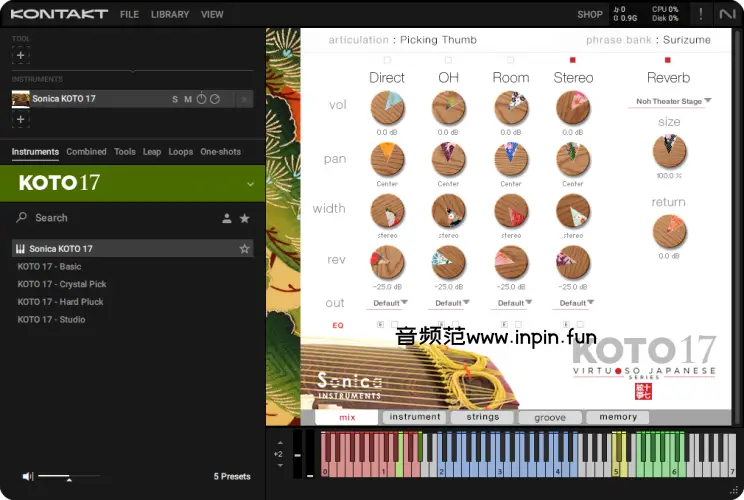
Task: Adjust the preview volume slider
Action: coord(69,476)
